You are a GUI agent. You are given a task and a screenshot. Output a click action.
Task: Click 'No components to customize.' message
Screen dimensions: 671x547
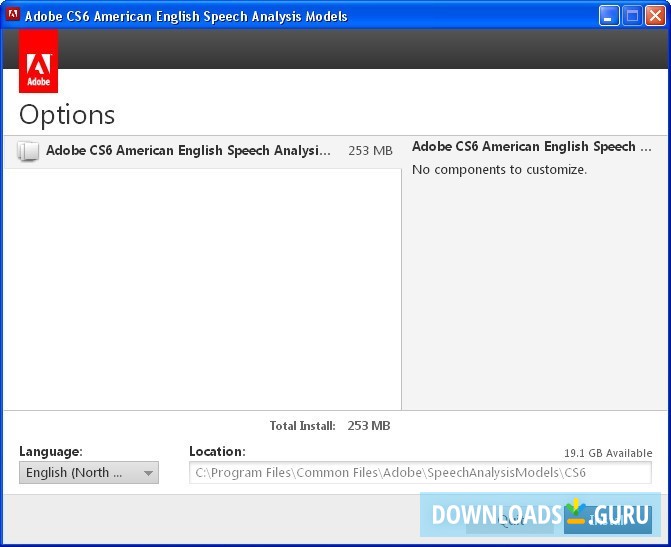pyautogui.click(x=499, y=169)
